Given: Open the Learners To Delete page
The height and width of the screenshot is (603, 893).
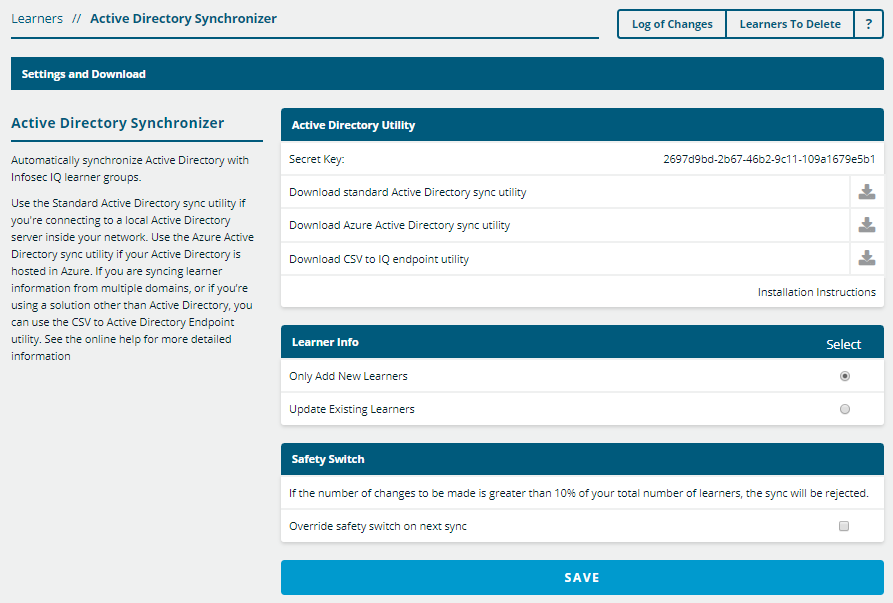Looking at the screenshot, I should pyautogui.click(x=790, y=24).
